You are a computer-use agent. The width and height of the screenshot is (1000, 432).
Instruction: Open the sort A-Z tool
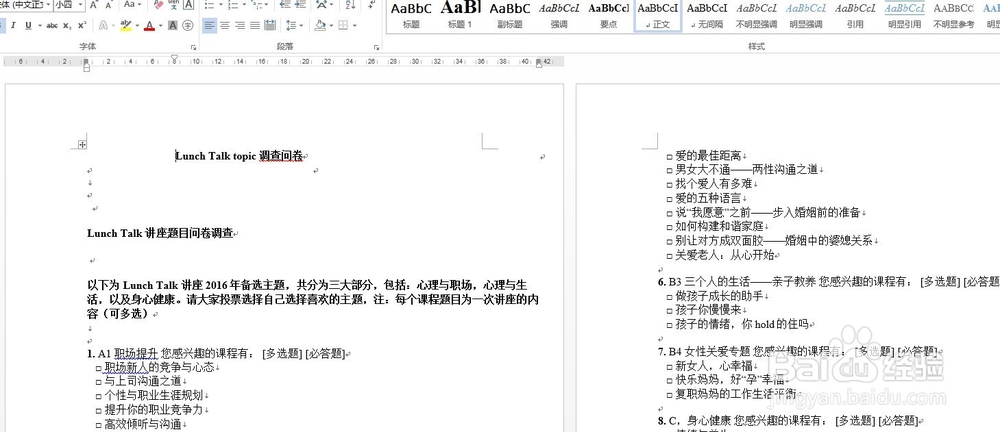click(350, 5)
